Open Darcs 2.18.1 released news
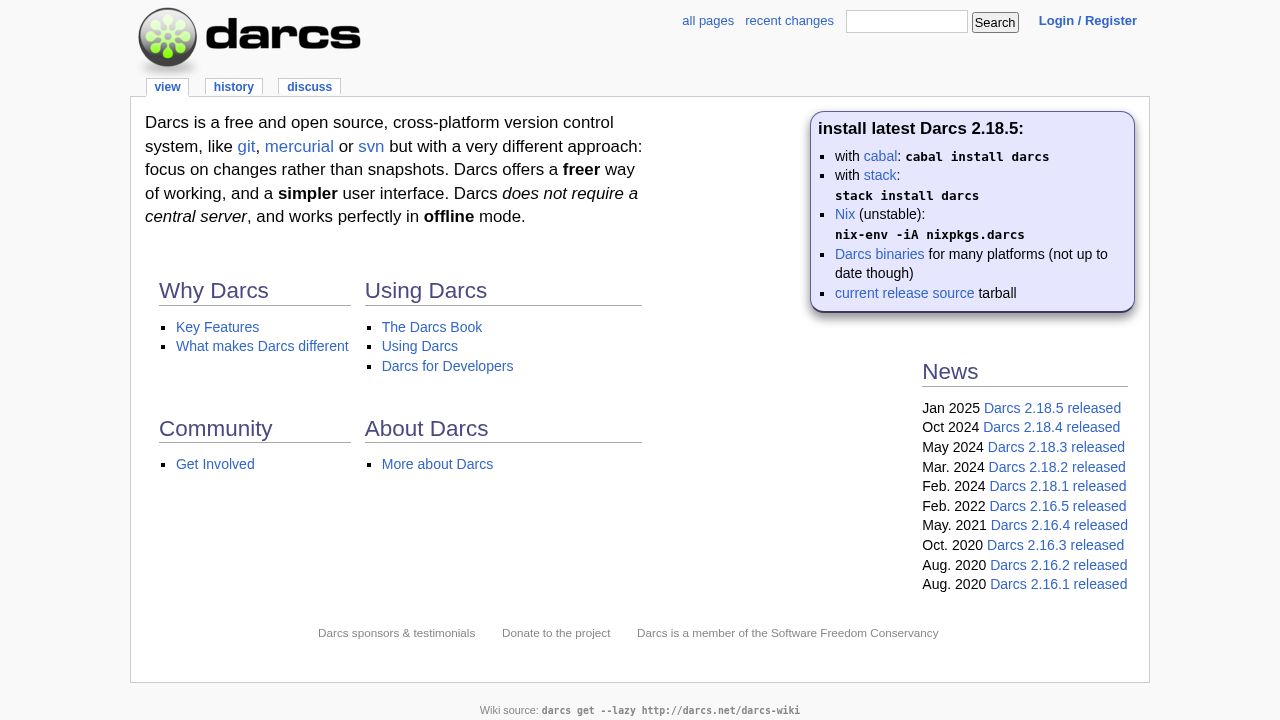This screenshot has height=720, width=1280. click(1058, 486)
